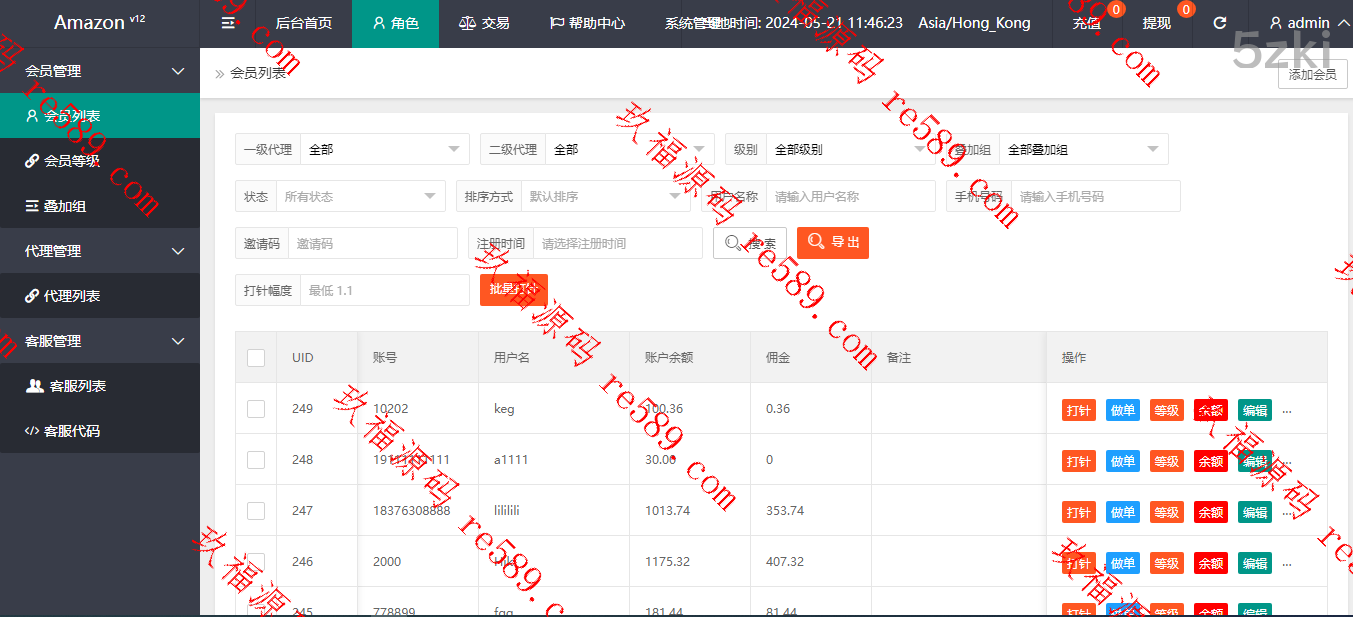The width and height of the screenshot is (1353, 617).
Task: Switch to the 后台首页 tab
Action: click(x=303, y=23)
